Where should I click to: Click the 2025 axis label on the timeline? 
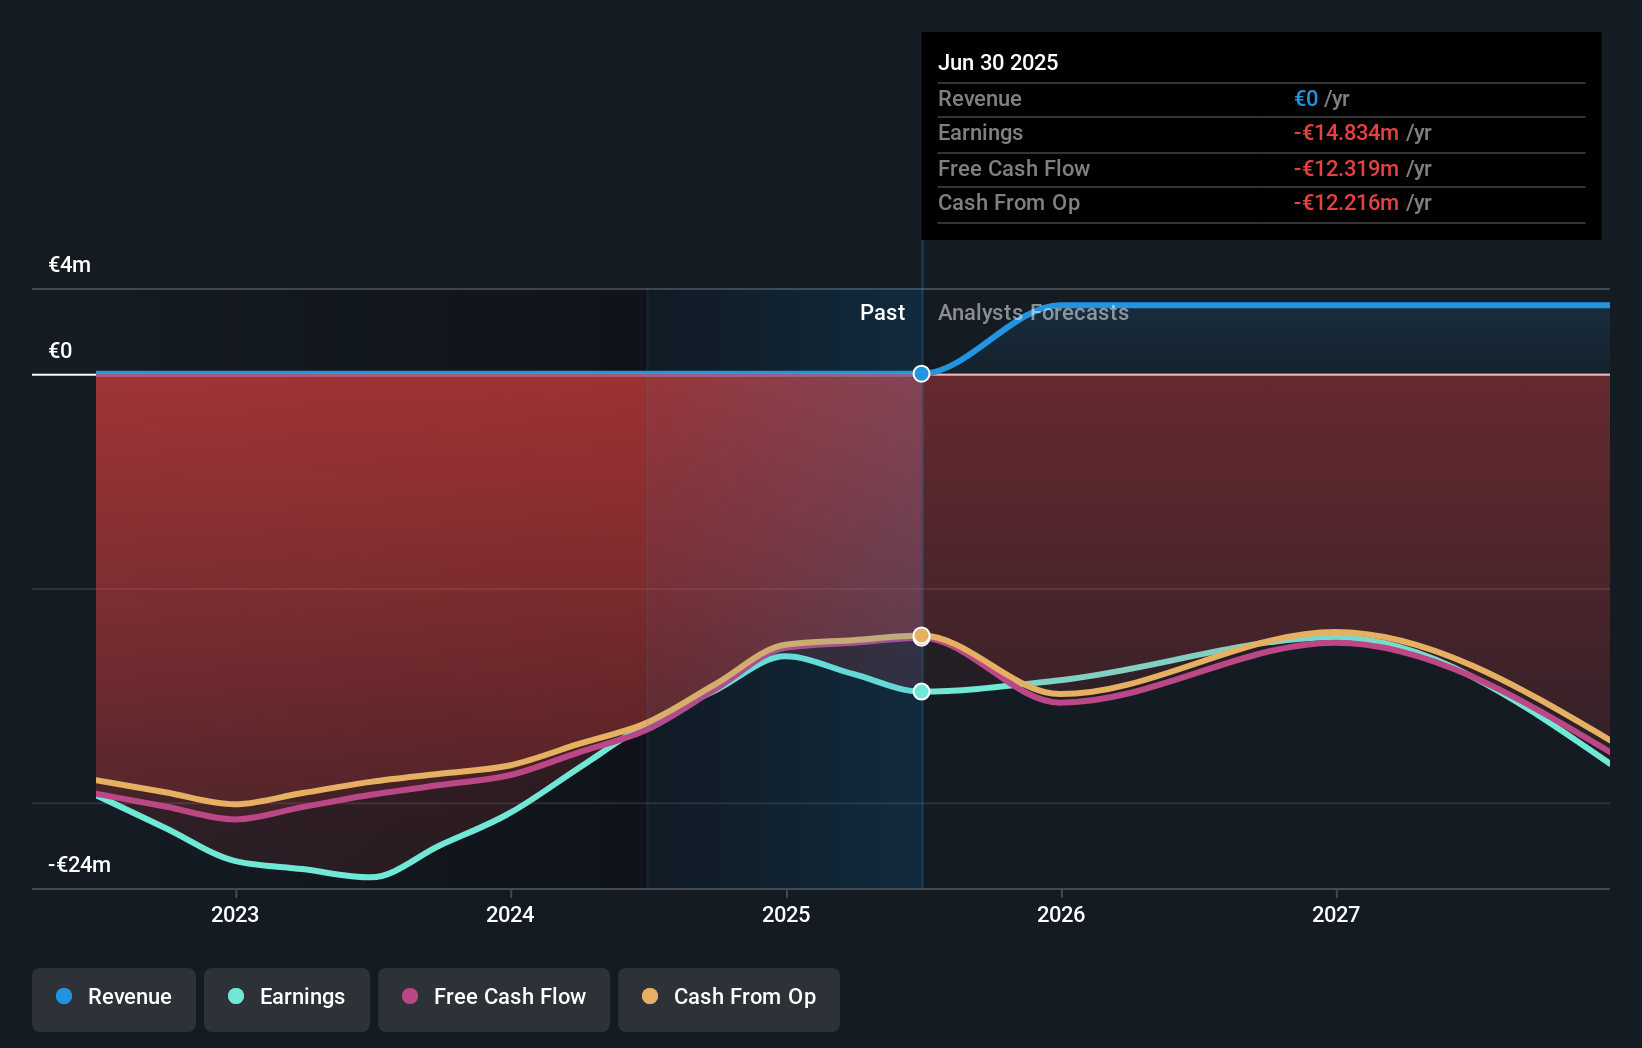[786, 913]
